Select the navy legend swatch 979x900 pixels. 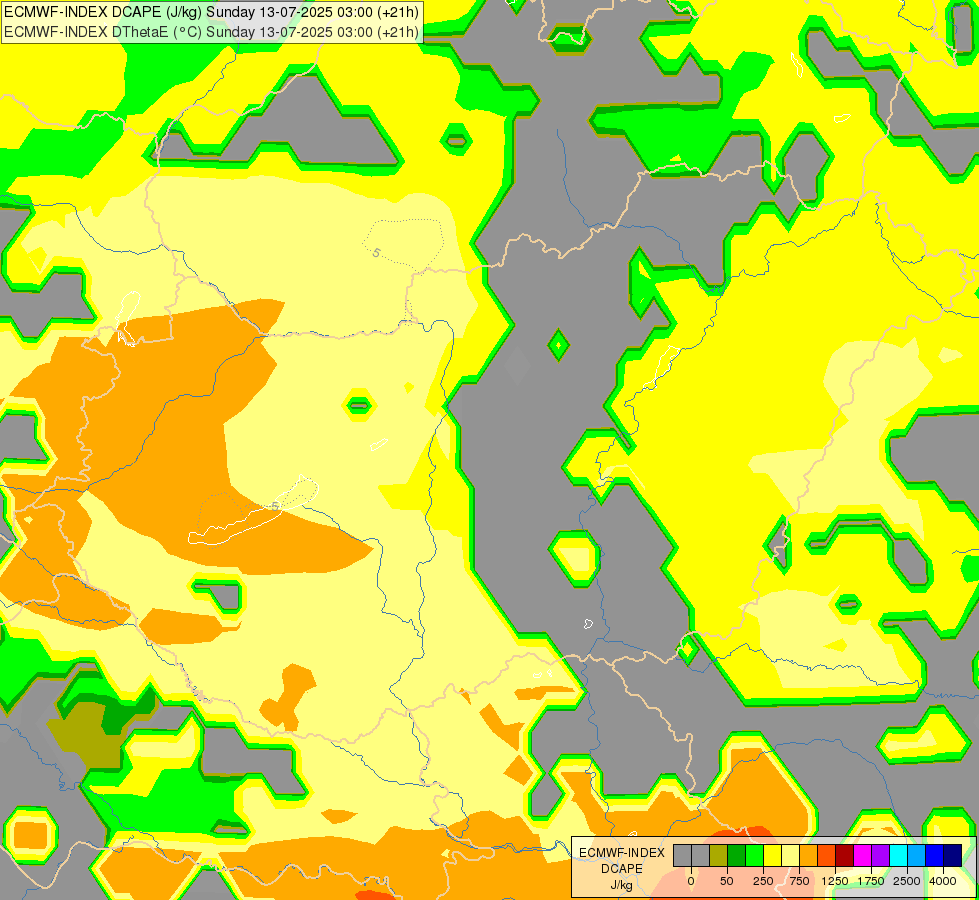pos(952,855)
